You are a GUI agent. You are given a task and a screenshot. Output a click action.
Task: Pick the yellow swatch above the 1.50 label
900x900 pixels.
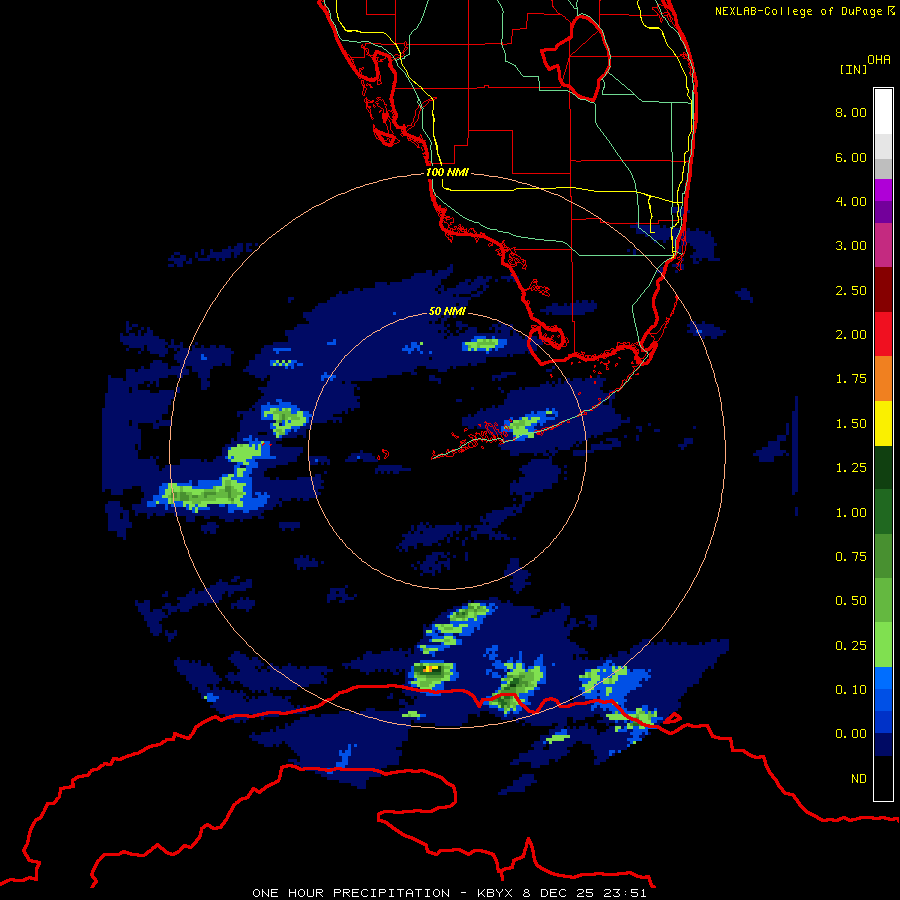click(883, 423)
